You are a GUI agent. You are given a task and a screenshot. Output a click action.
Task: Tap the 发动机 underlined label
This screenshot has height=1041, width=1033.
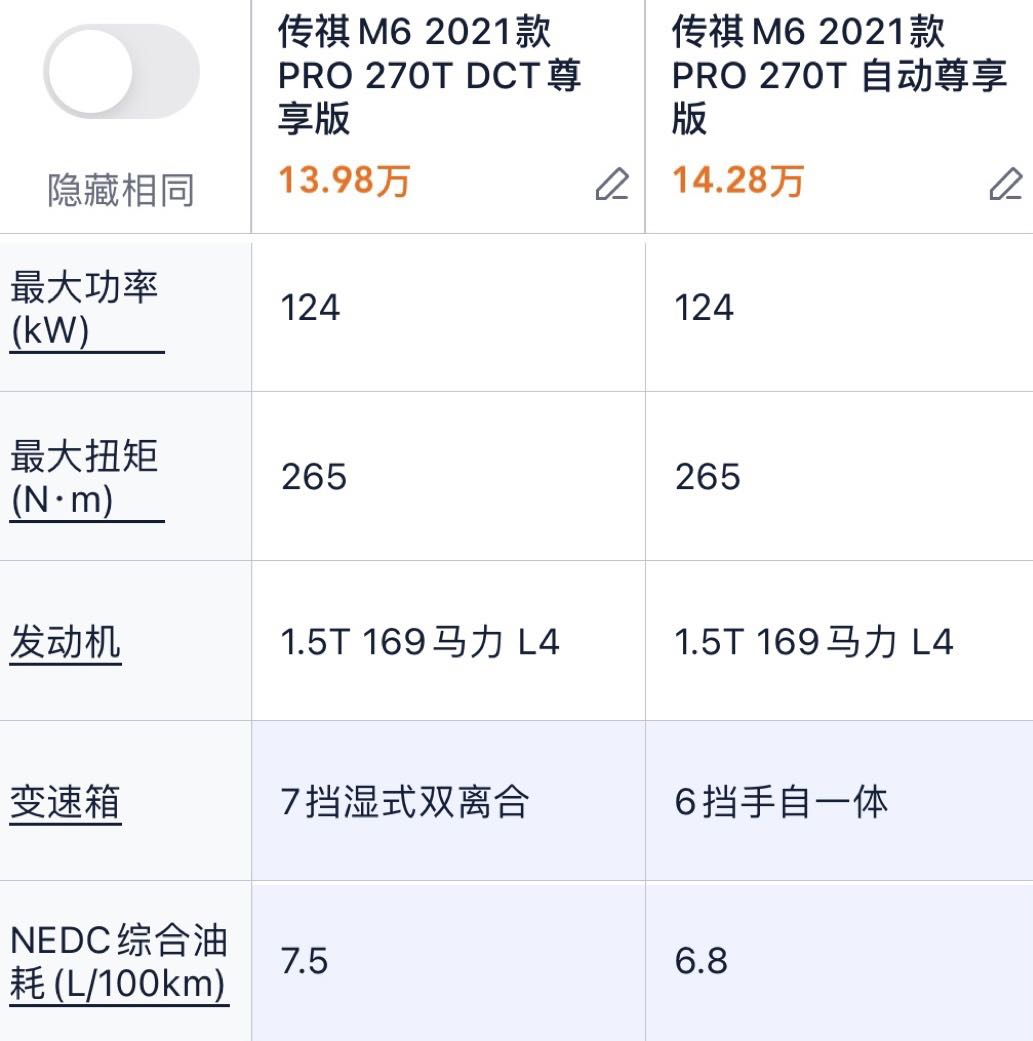65,643
